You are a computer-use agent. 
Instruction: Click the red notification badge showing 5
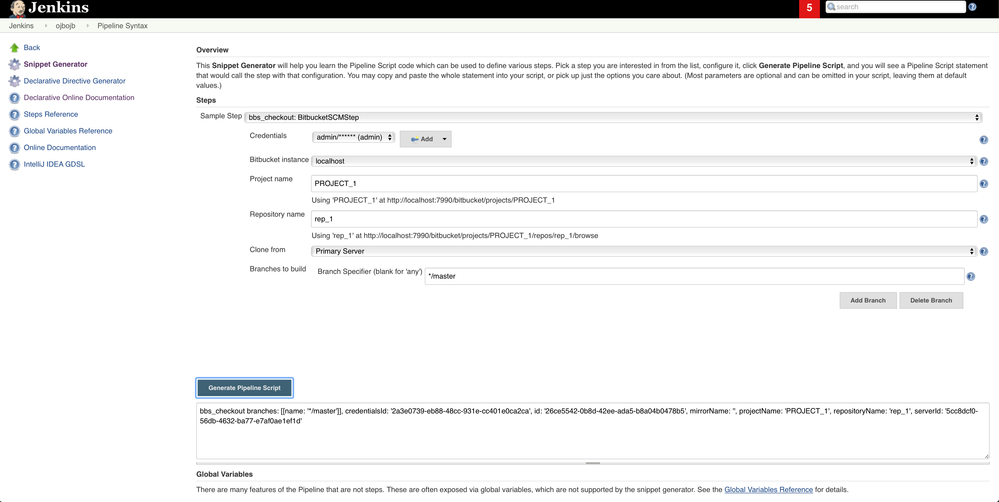pos(810,8)
